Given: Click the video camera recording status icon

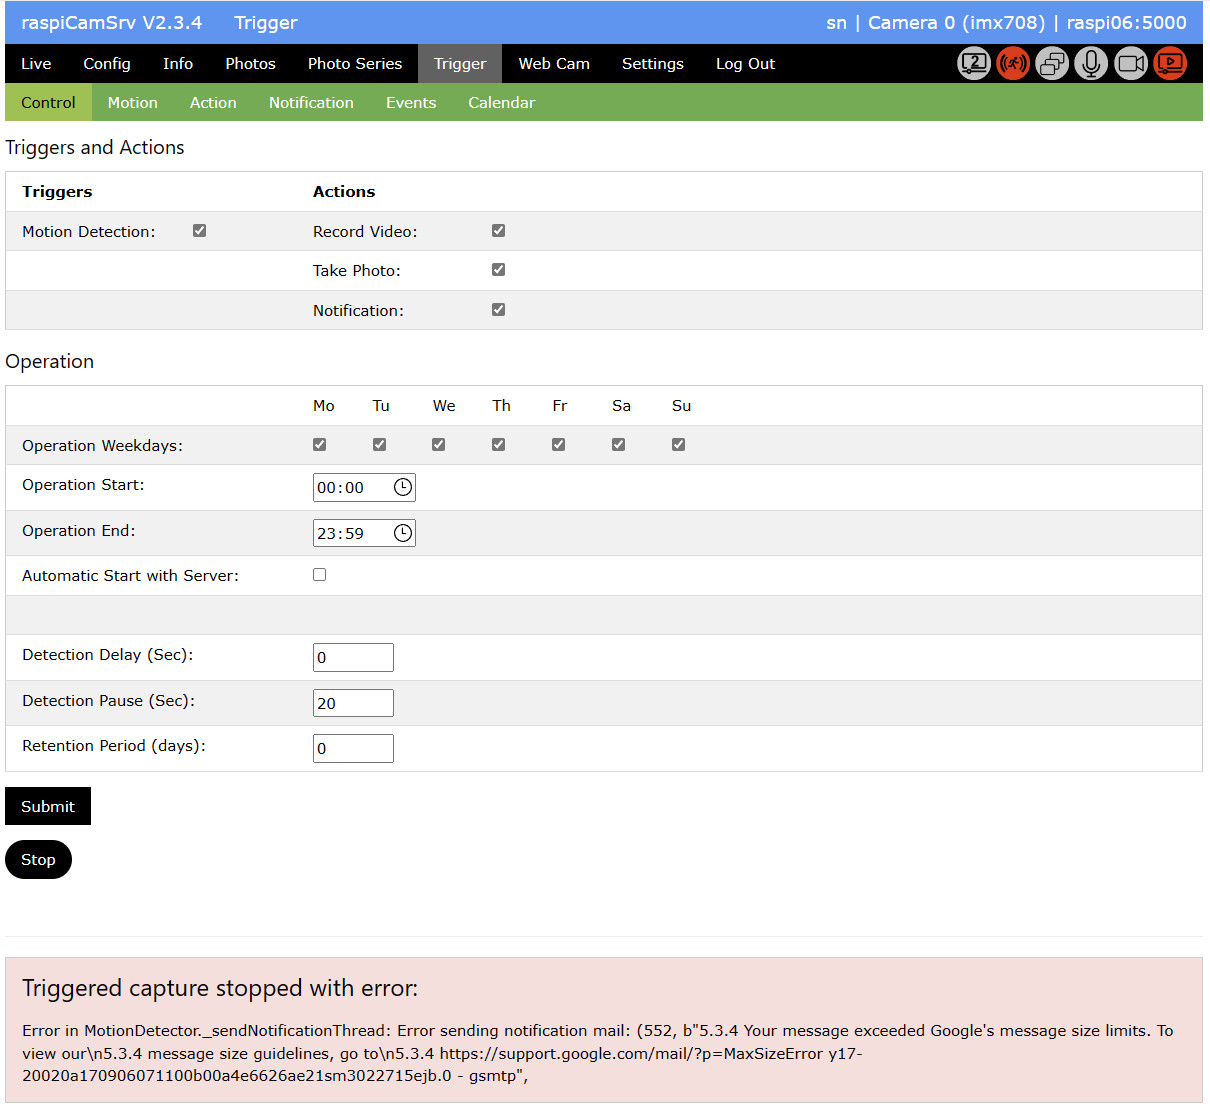Looking at the screenshot, I should (1131, 64).
